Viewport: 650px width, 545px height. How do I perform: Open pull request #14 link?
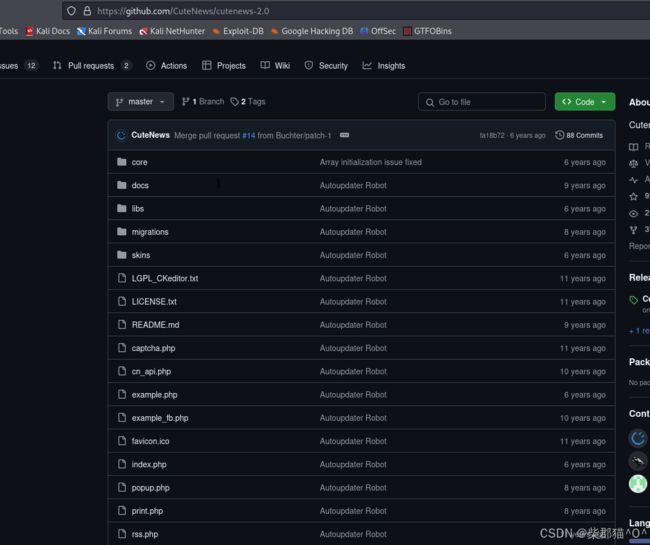(x=249, y=136)
